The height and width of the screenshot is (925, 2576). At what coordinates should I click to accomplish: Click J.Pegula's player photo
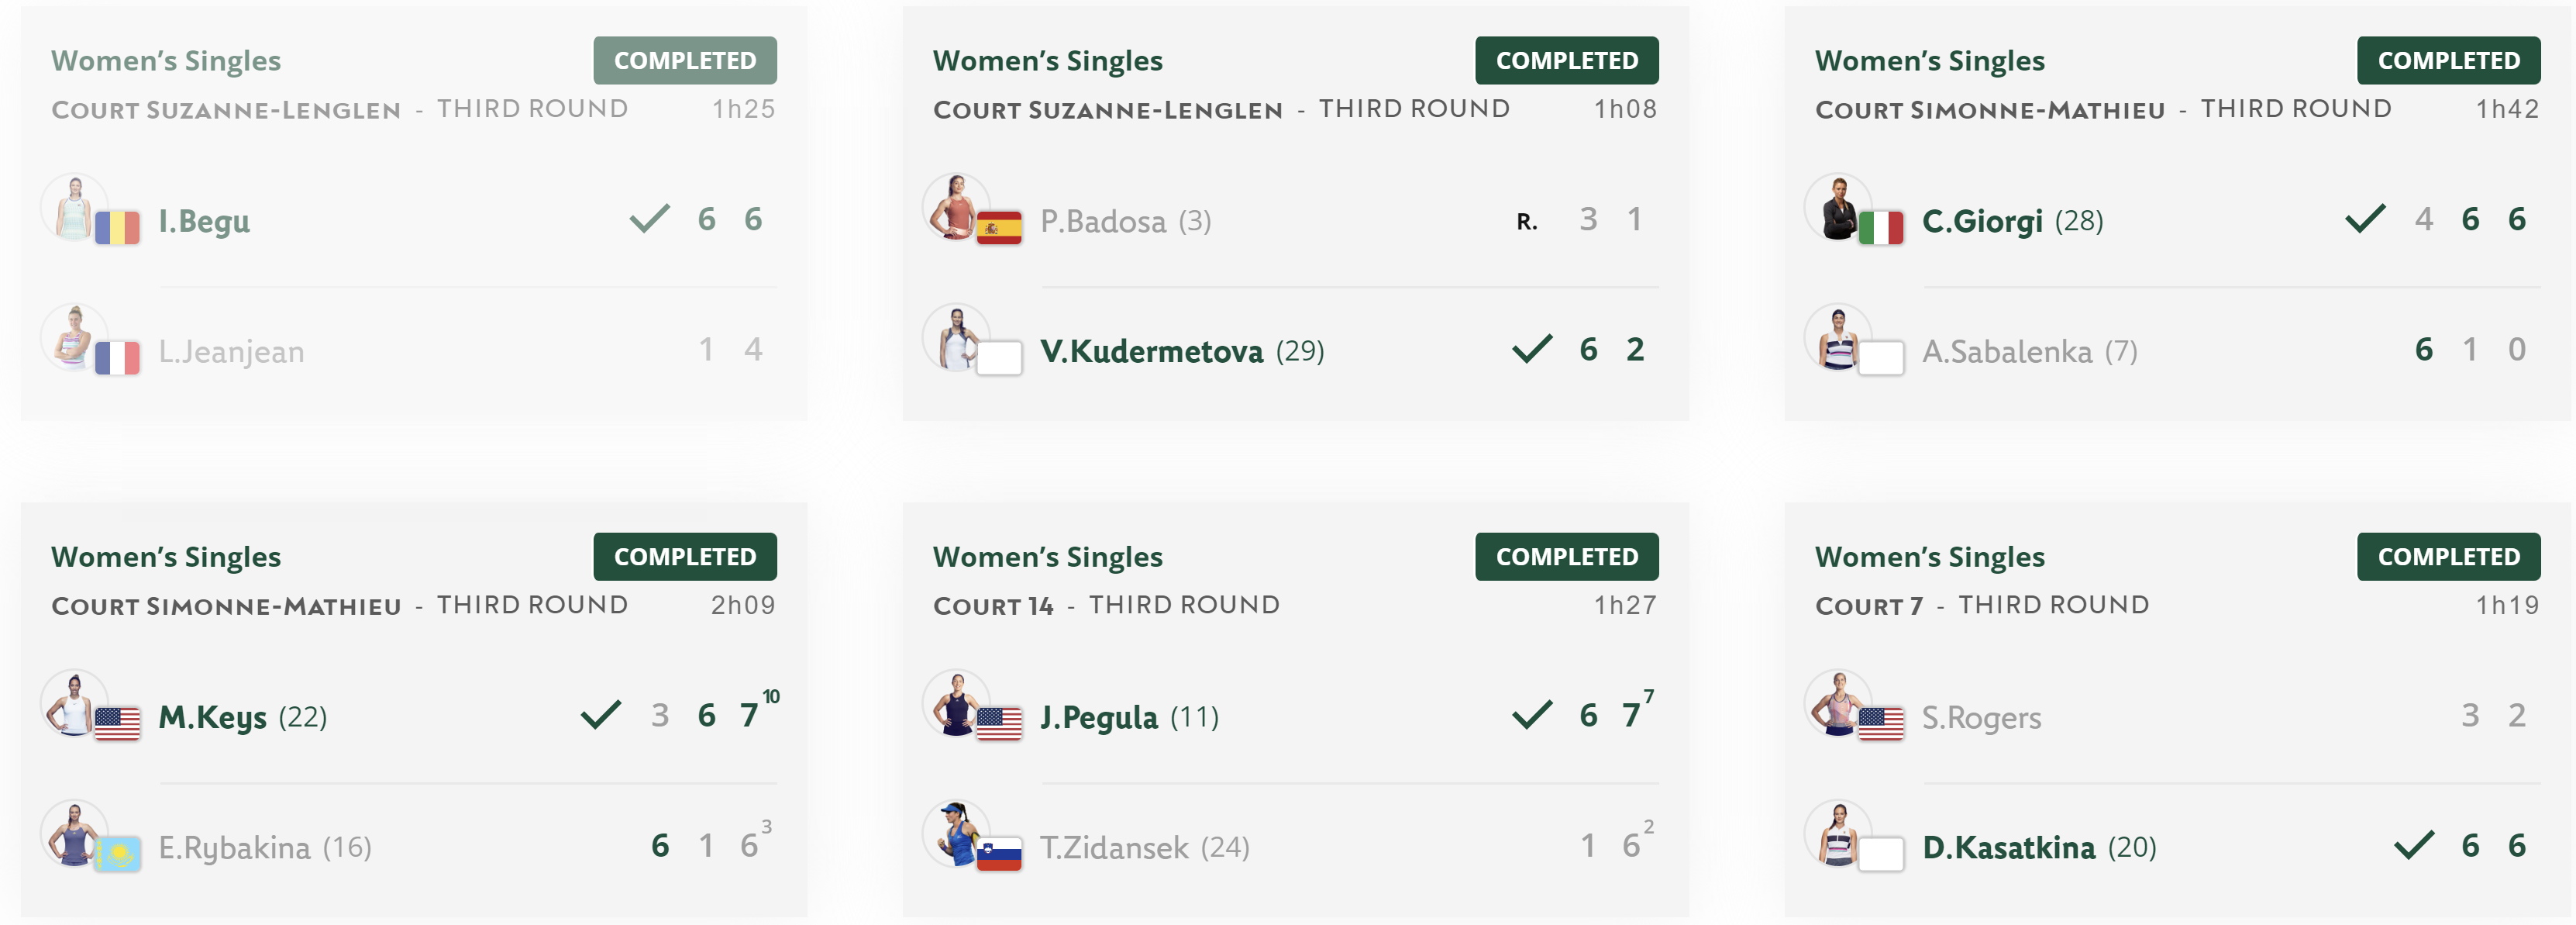tap(956, 704)
